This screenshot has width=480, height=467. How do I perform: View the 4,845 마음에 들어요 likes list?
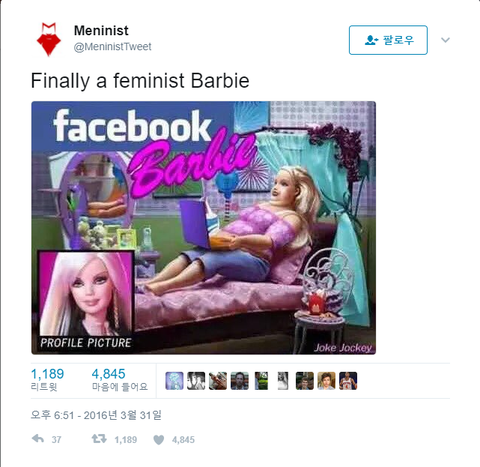click(120, 380)
